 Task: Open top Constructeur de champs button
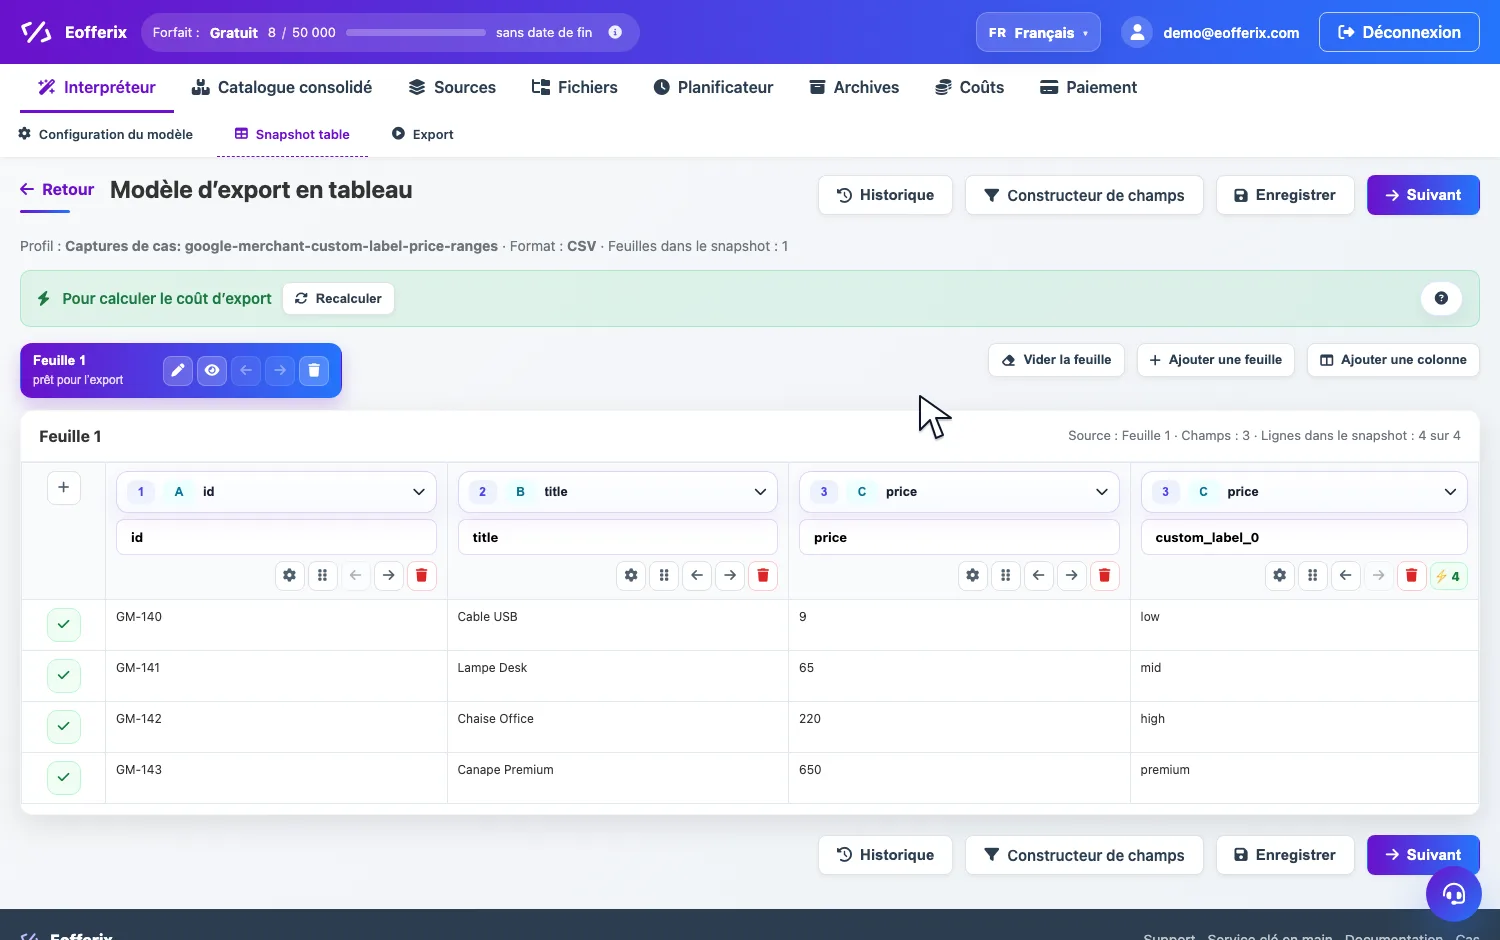[1084, 195]
